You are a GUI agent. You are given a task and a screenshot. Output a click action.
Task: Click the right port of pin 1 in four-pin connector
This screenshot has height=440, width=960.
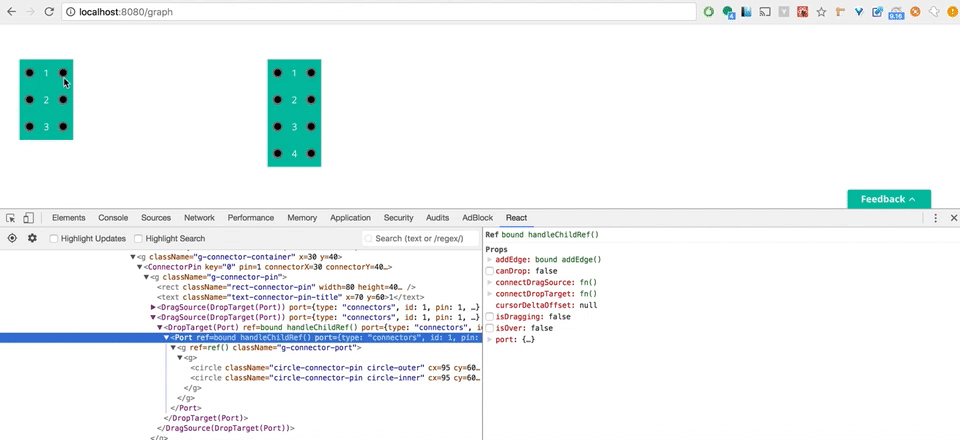point(311,73)
